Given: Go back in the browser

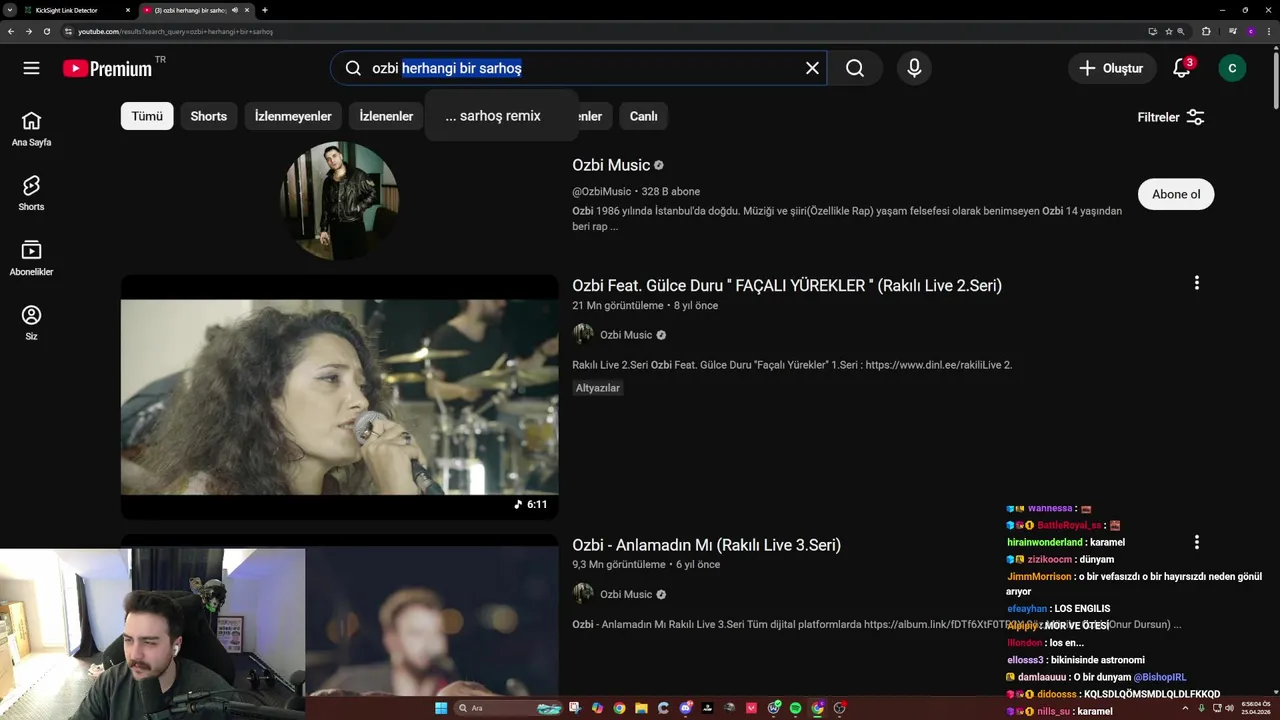Looking at the screenshot, I should click(11, 31).
